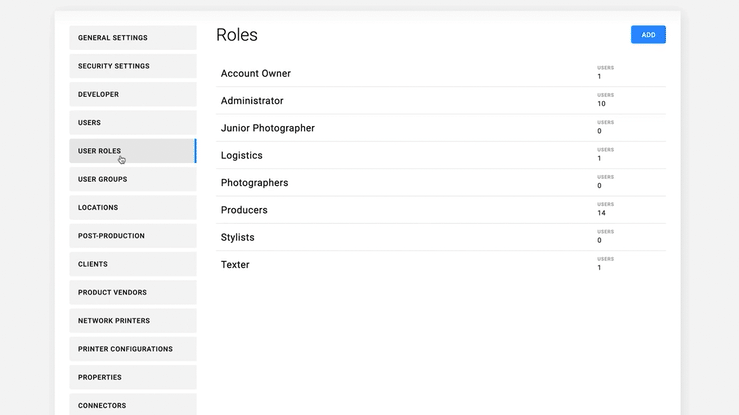Screen dimensions: 739x415
Task: Go to the Developer settings
Action: click(133, 94)
